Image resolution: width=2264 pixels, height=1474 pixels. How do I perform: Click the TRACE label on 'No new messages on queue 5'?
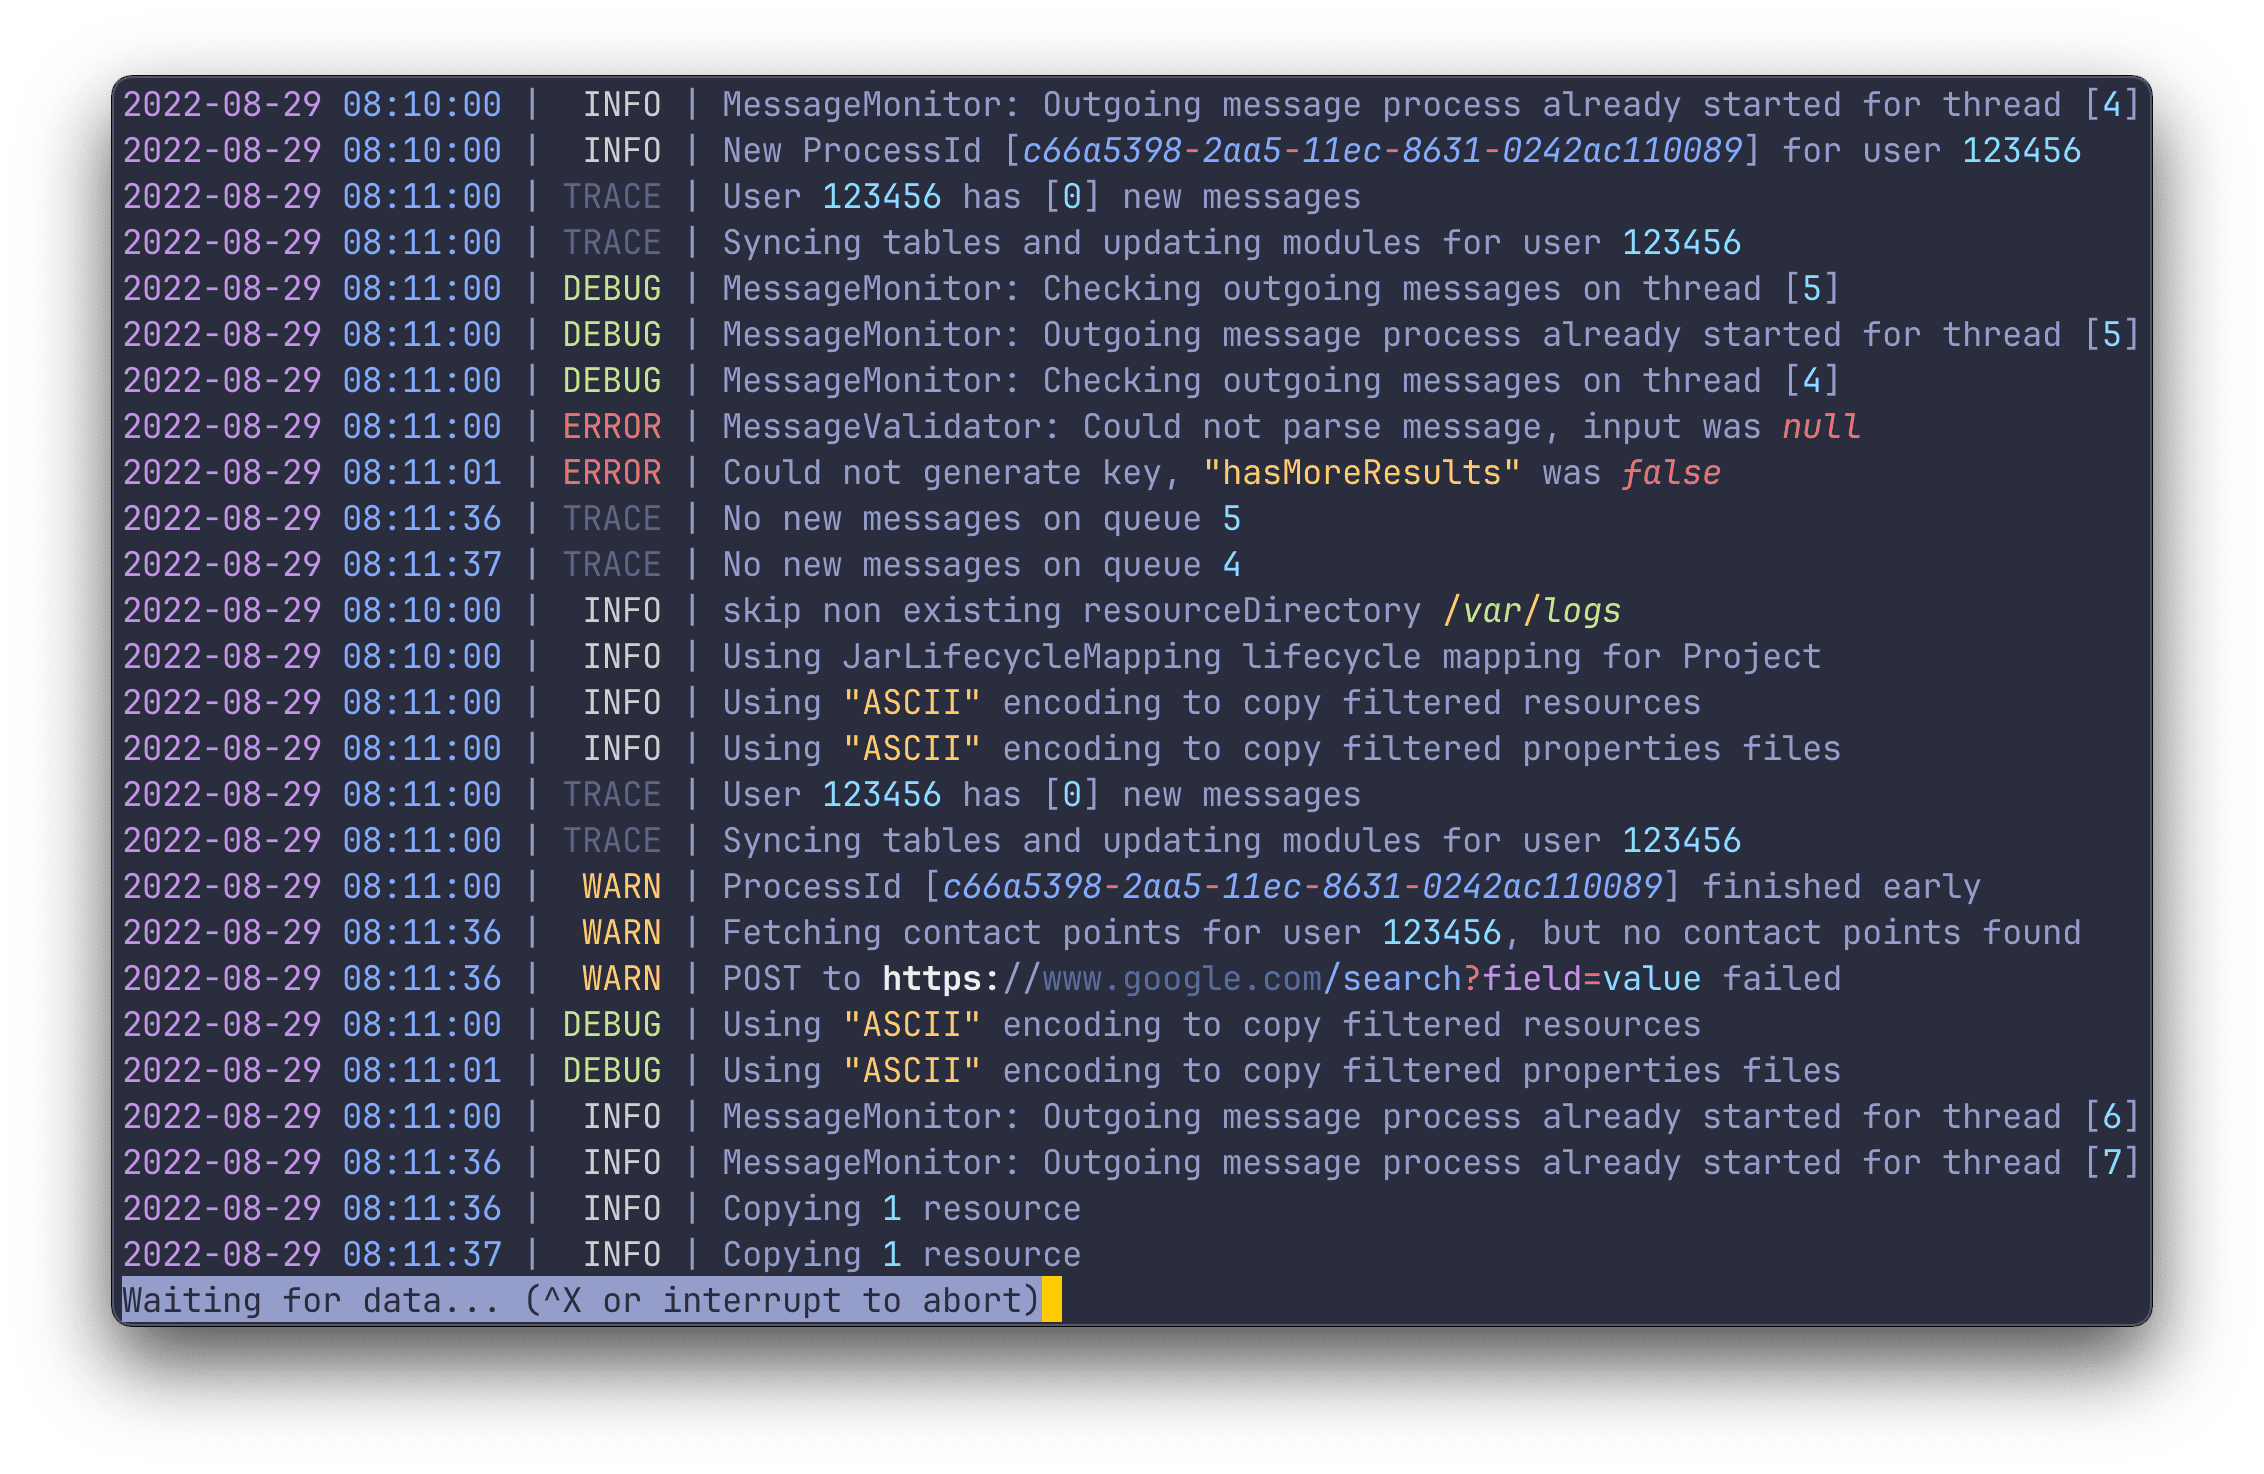612,518
